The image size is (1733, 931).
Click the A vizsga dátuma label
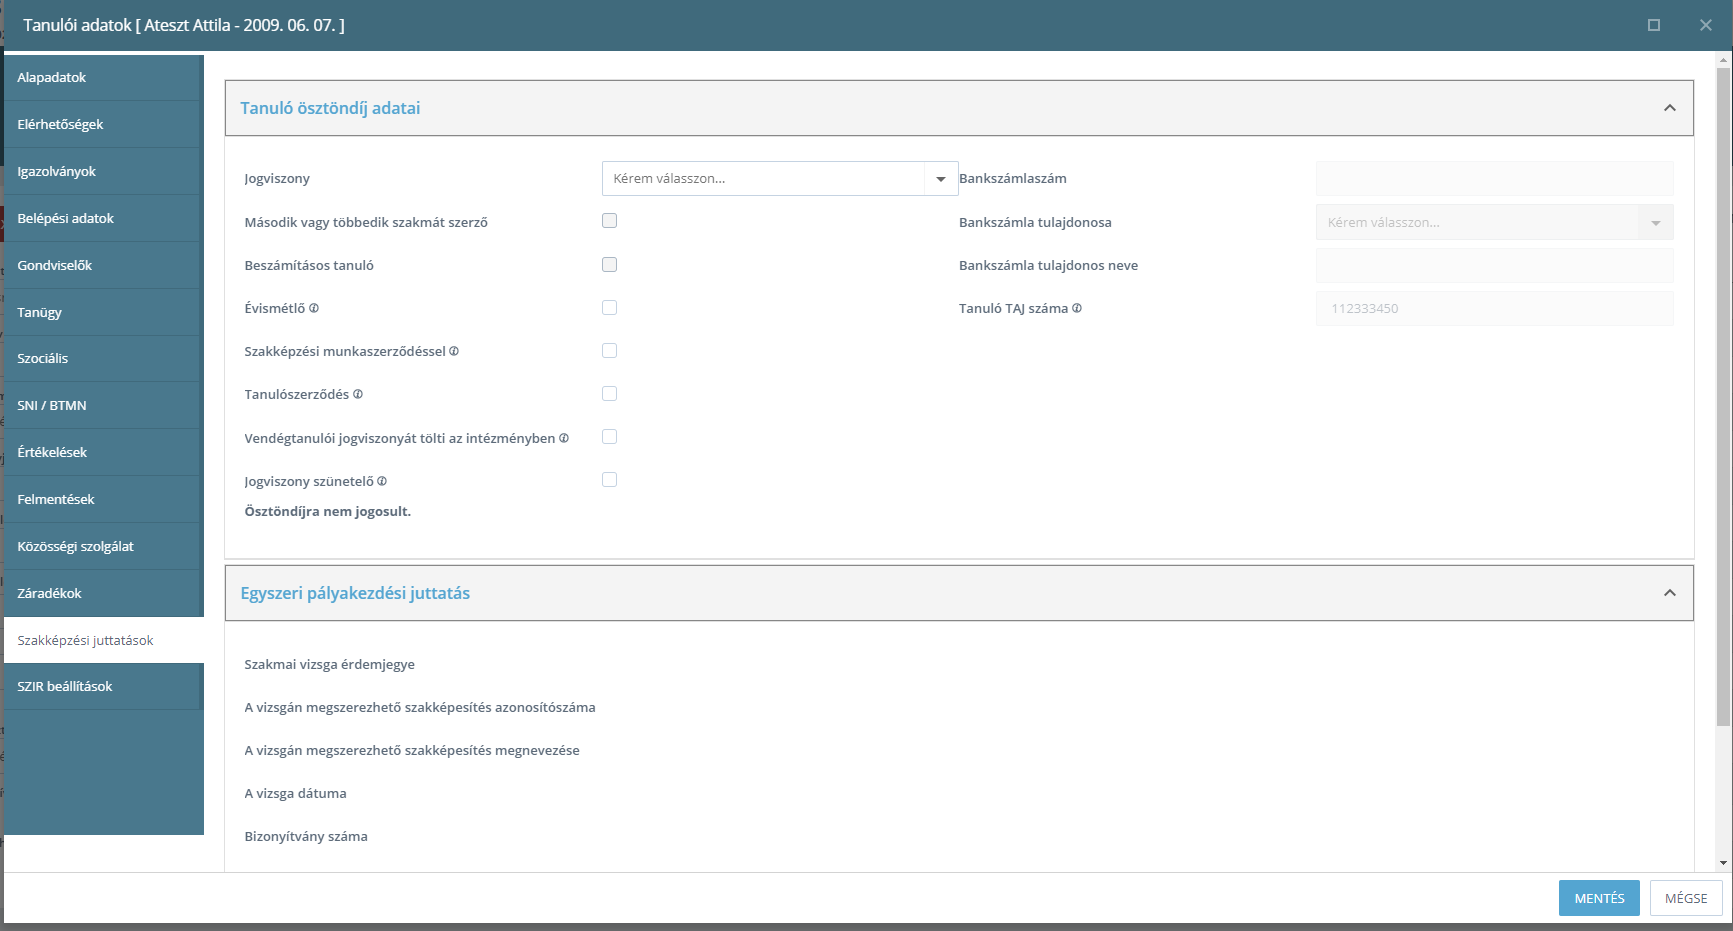295,793
